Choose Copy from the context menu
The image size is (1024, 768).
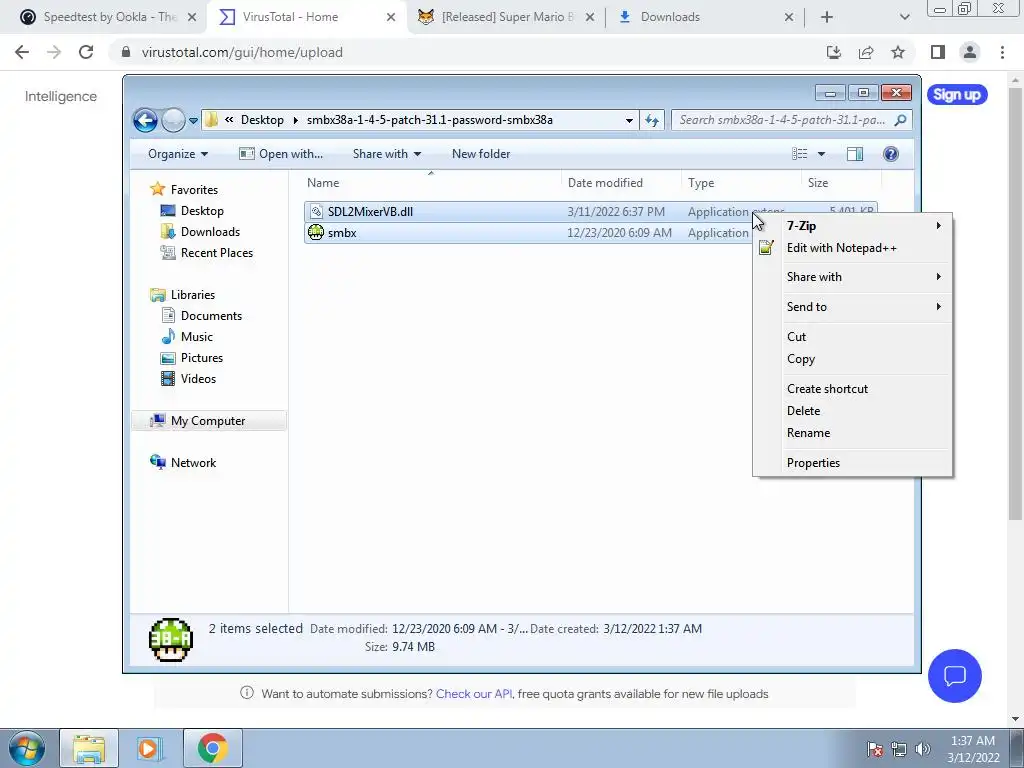point(852,359)
